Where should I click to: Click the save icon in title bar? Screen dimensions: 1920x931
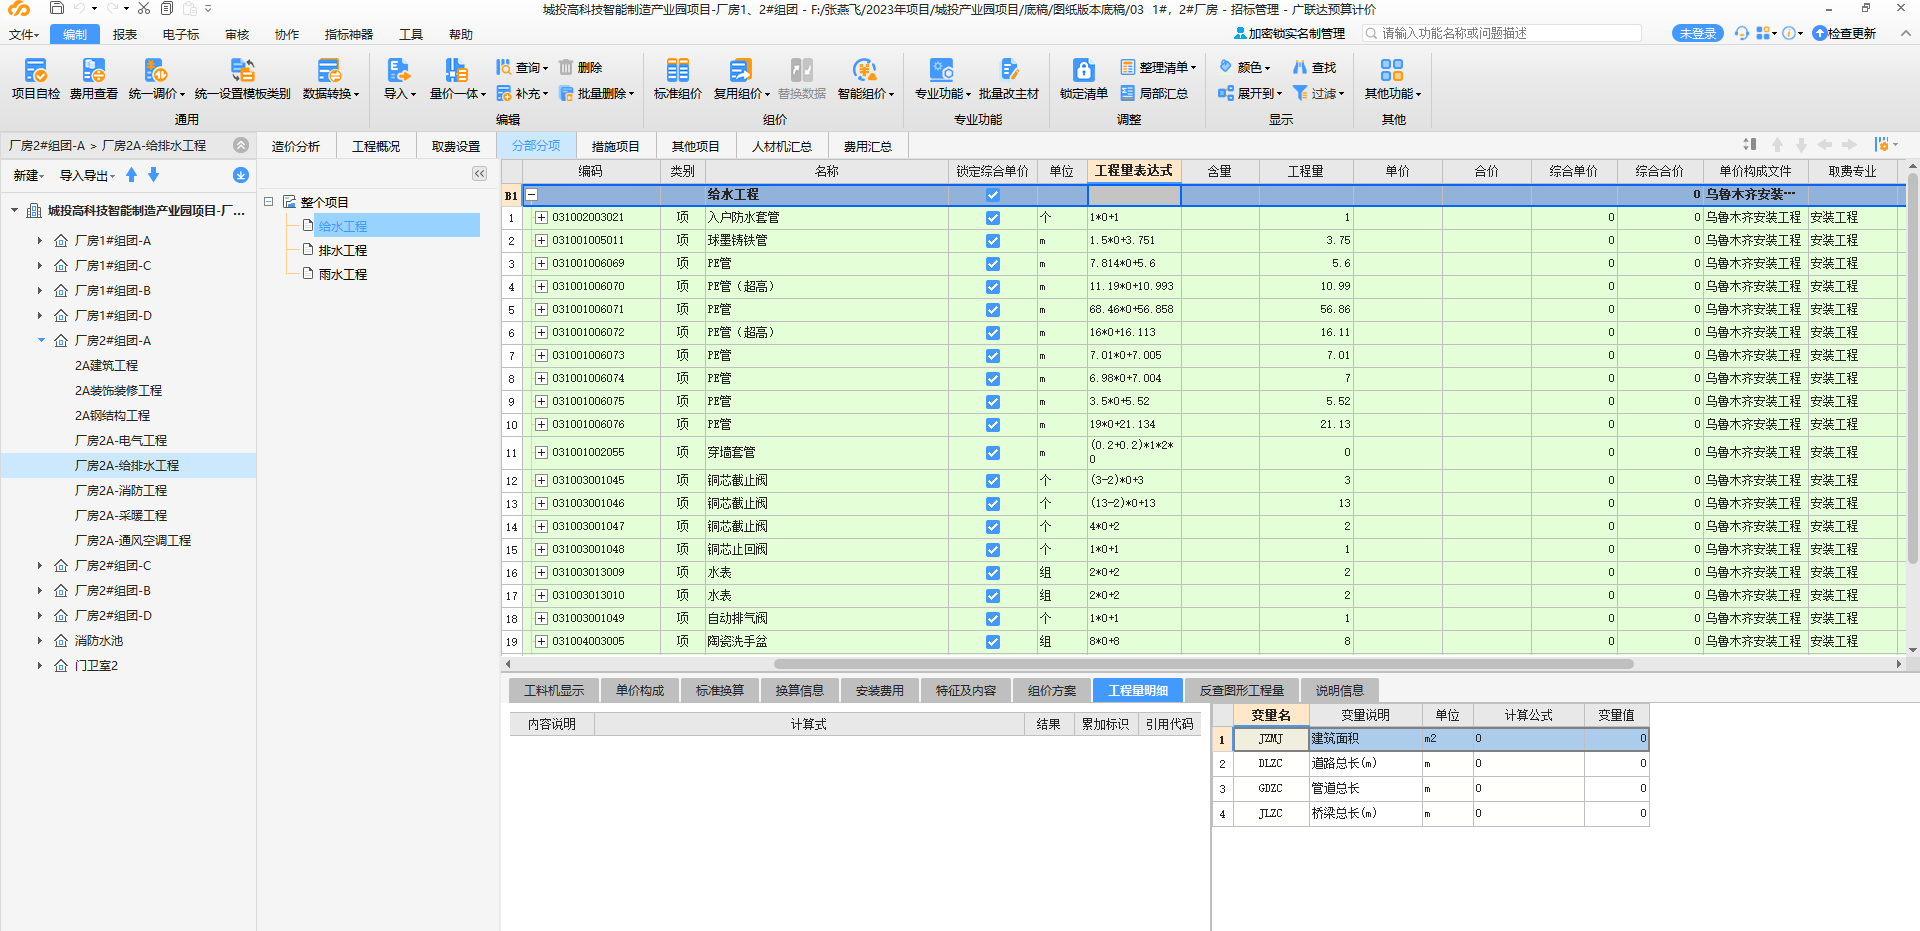click(x=57, y=8)
